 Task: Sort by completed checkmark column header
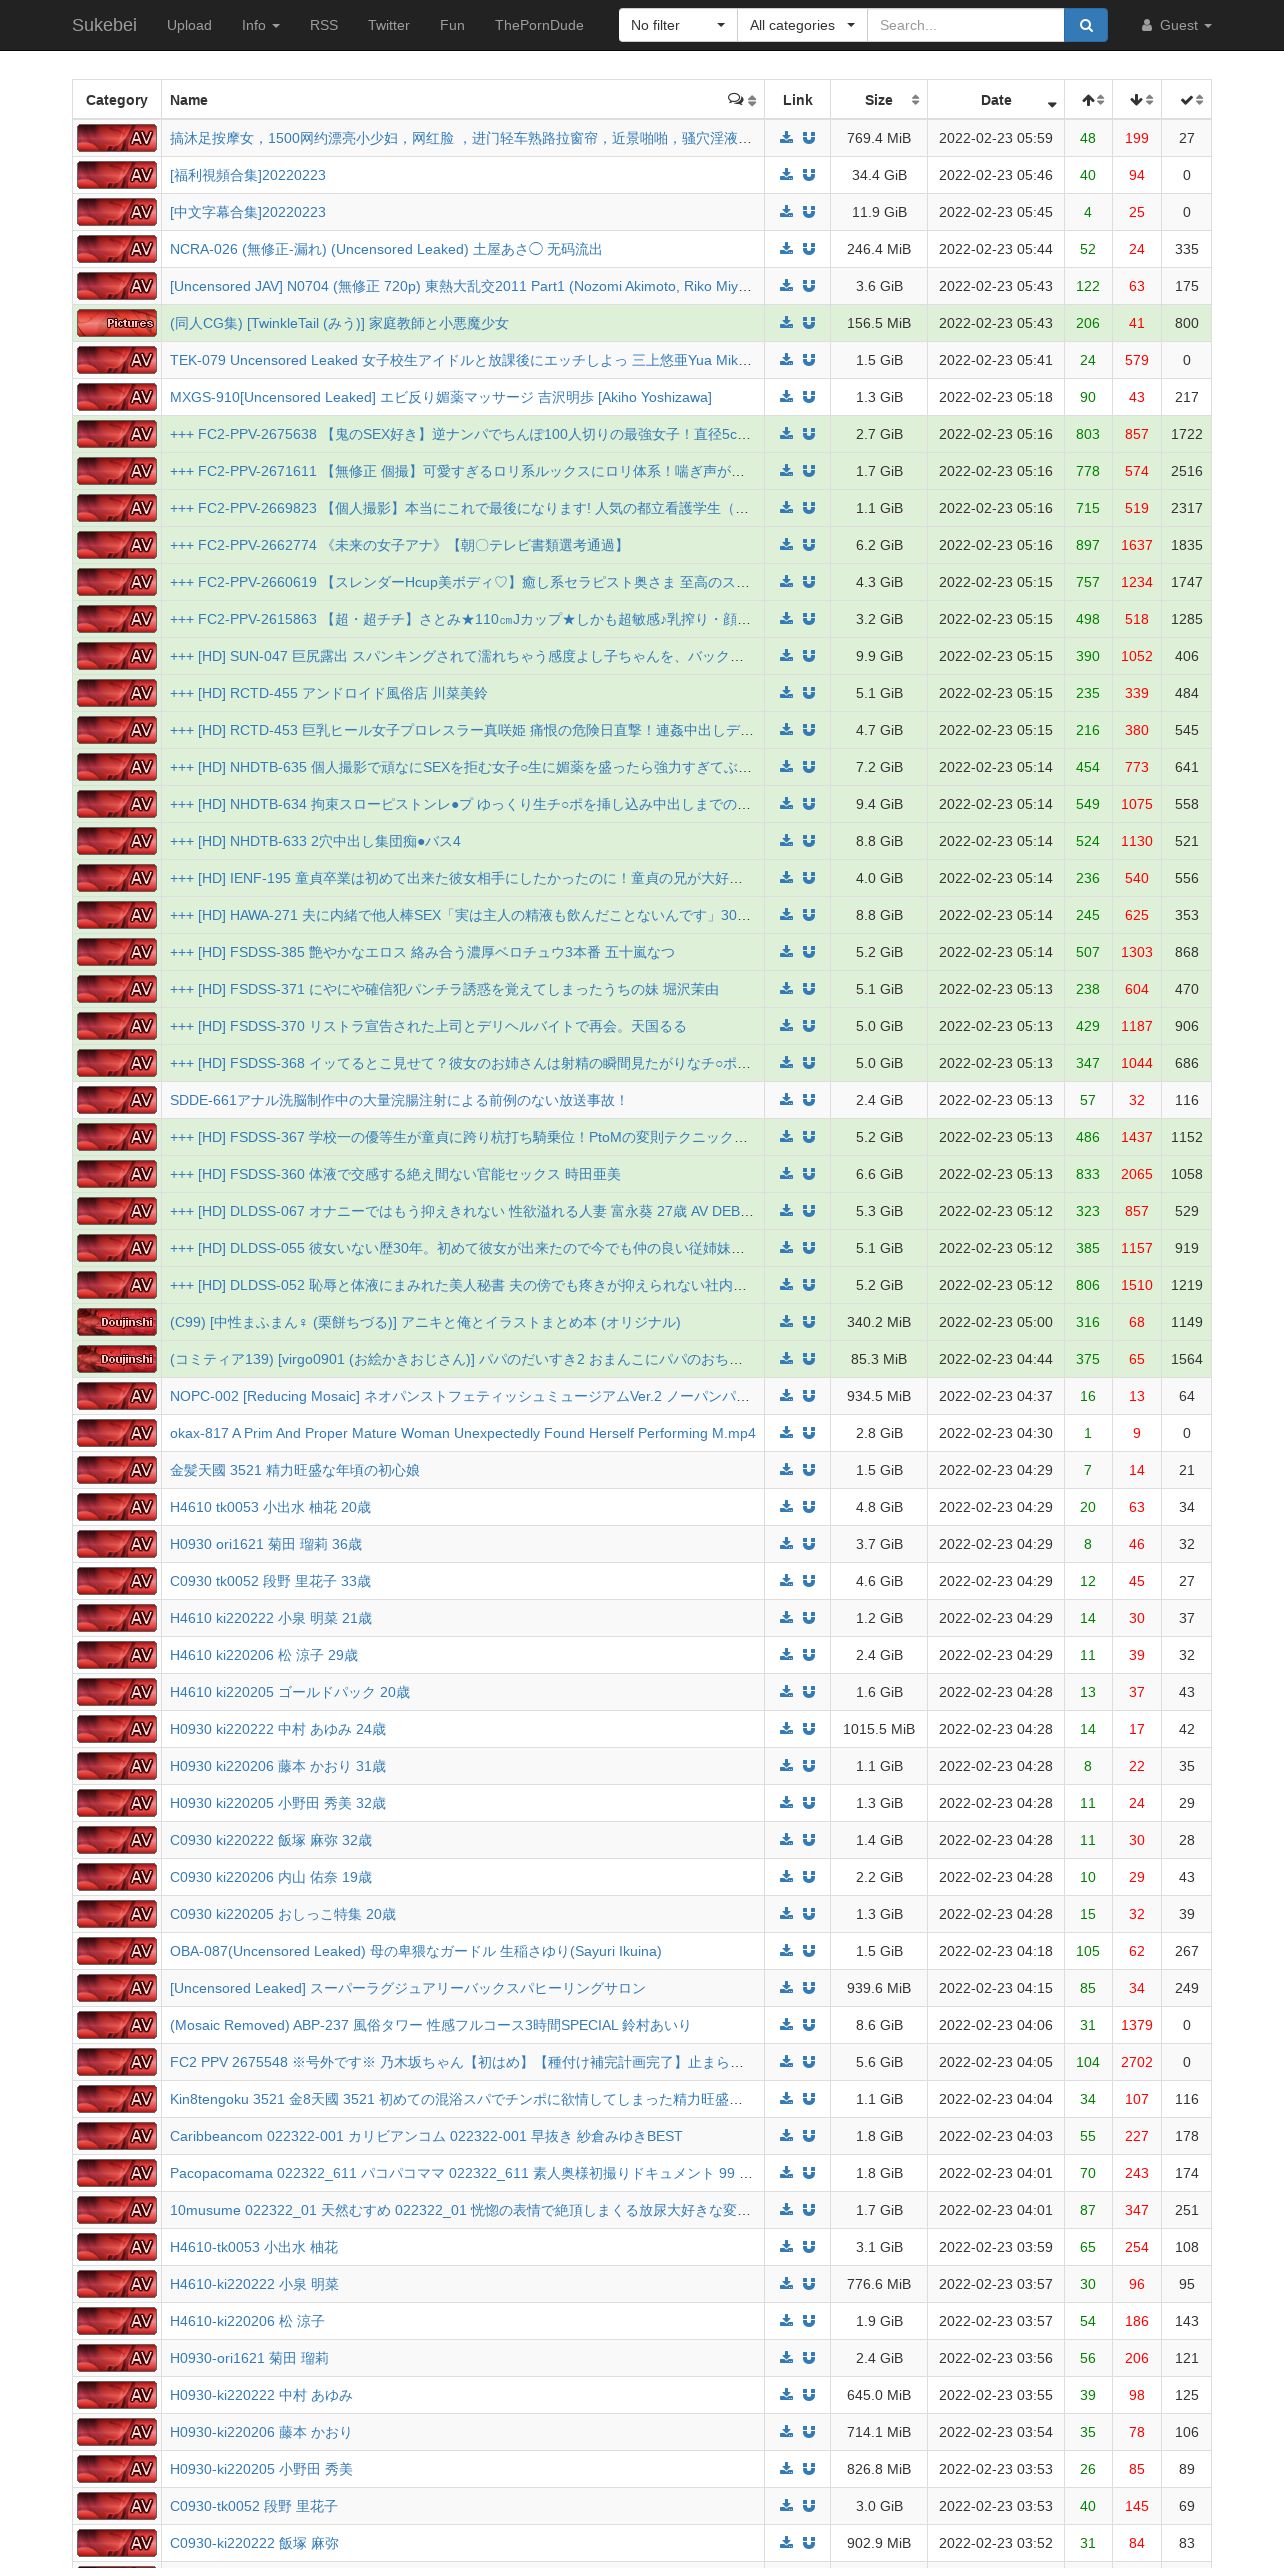point(1187,100)
